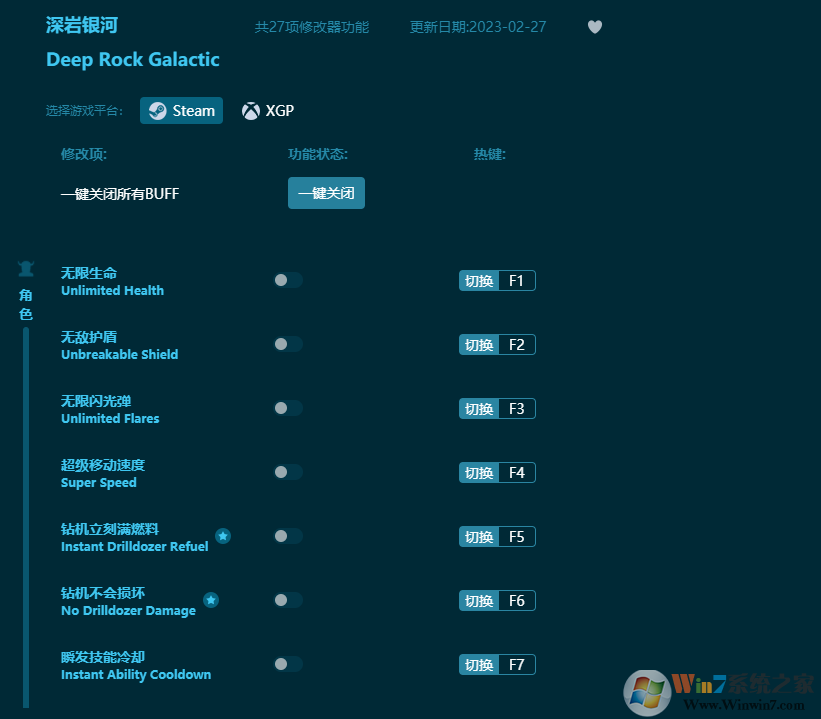Click the Deep Rock Galactic title
The height and width of the screenshot is (719, 821).
132,60
